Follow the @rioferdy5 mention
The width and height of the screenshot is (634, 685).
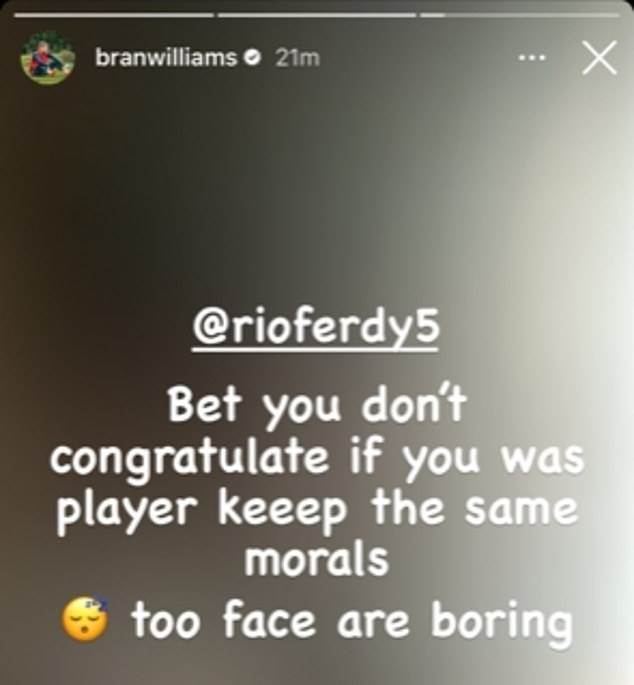pos(315,326)
